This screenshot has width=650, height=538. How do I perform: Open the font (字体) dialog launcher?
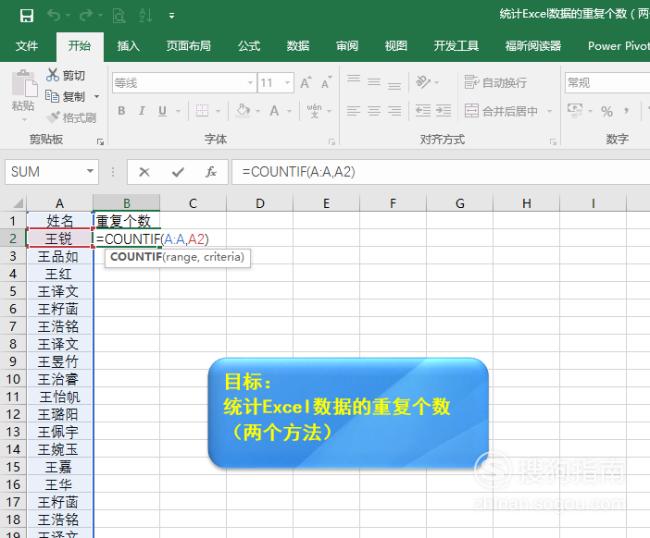(x=332, y=142)
